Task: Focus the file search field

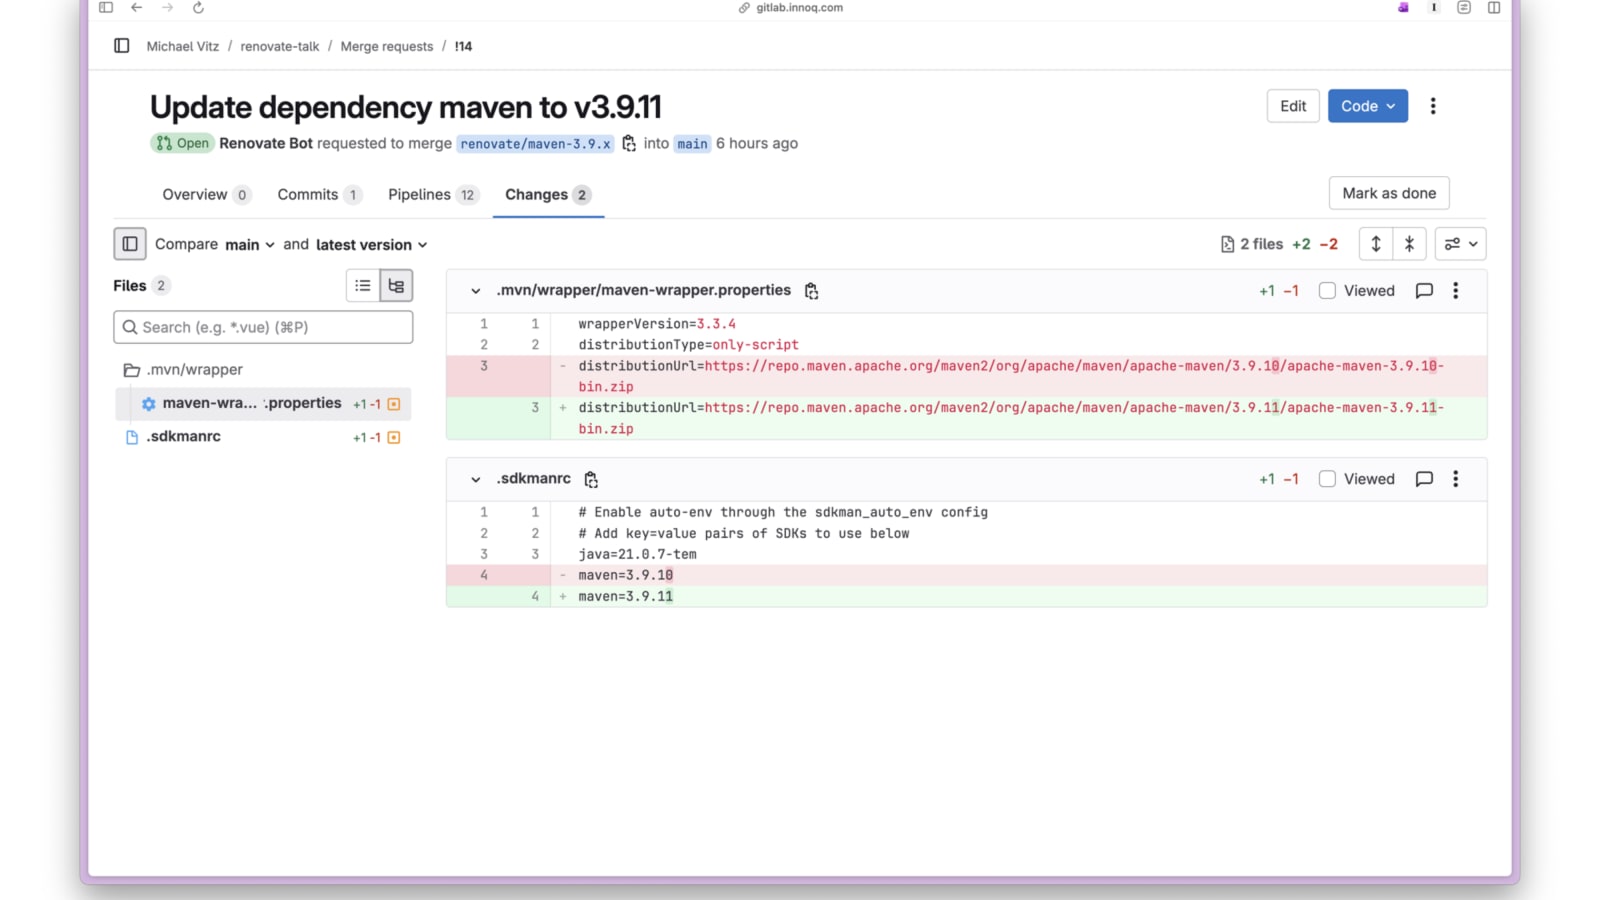Action: (x=263, y=327)
